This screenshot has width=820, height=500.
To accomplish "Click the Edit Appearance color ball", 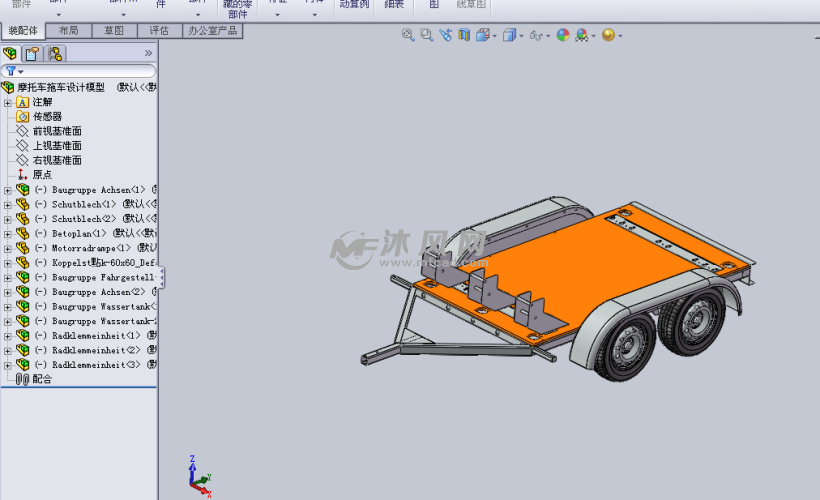I will tap(563, 35).
